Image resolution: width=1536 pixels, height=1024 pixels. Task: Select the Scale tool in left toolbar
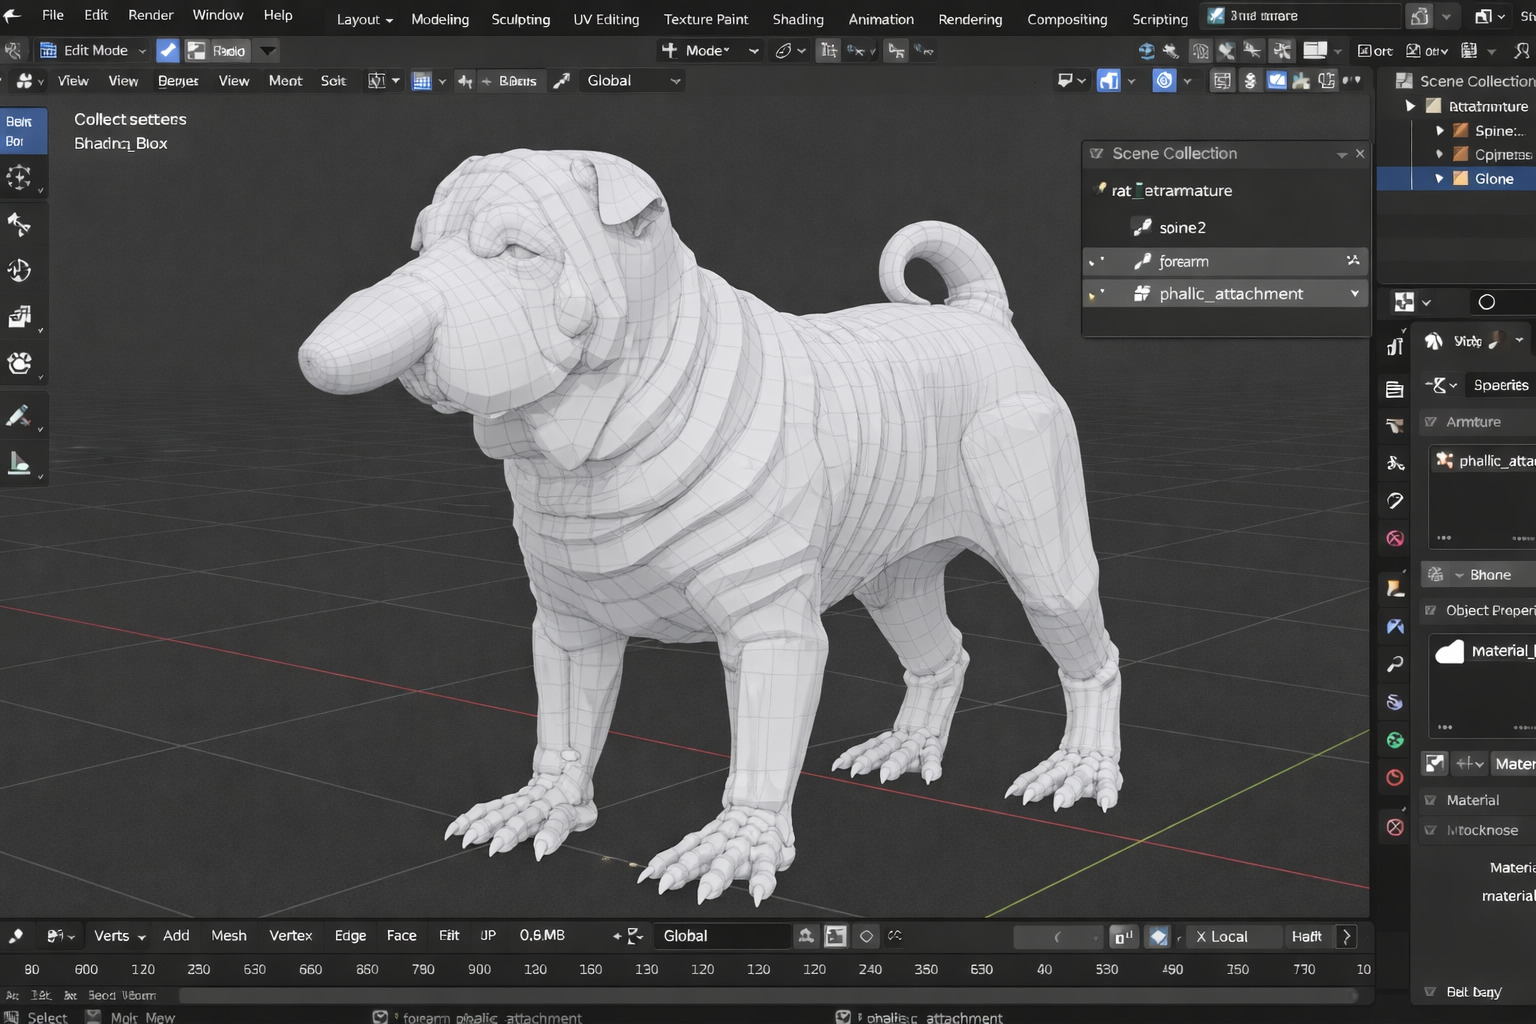19,317
